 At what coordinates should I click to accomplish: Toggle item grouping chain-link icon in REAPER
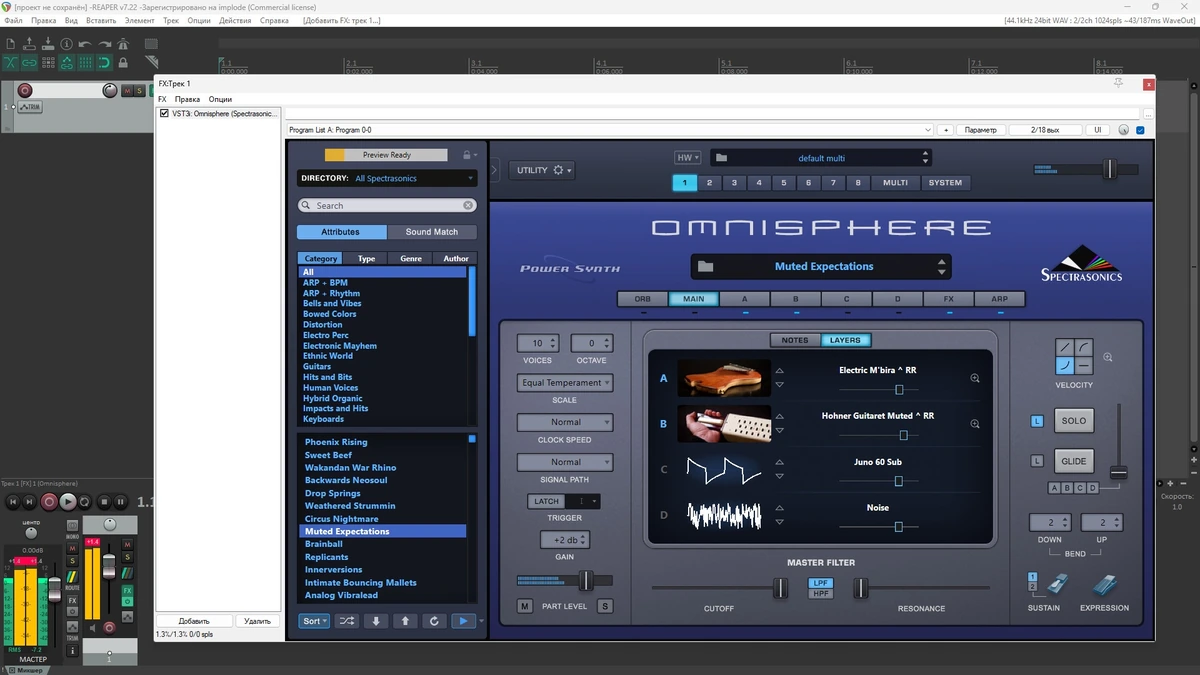pyautogui.click(x=29, y=62)
